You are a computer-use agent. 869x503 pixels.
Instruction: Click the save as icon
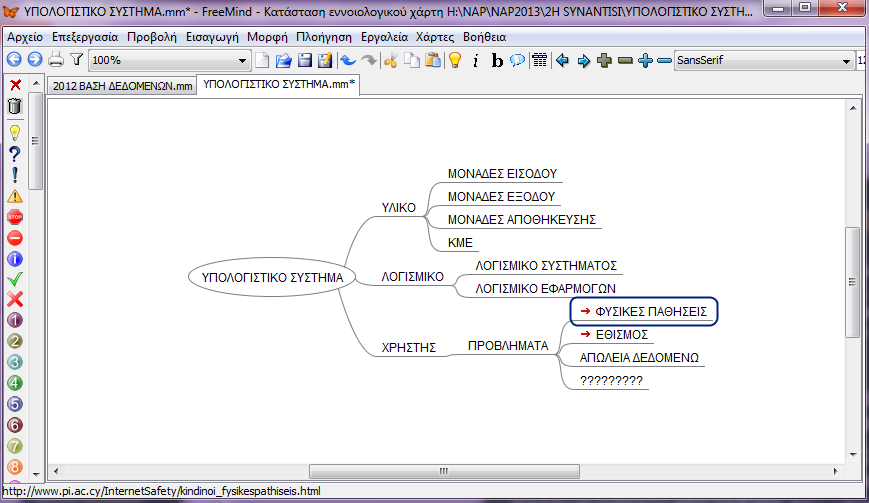325,60
